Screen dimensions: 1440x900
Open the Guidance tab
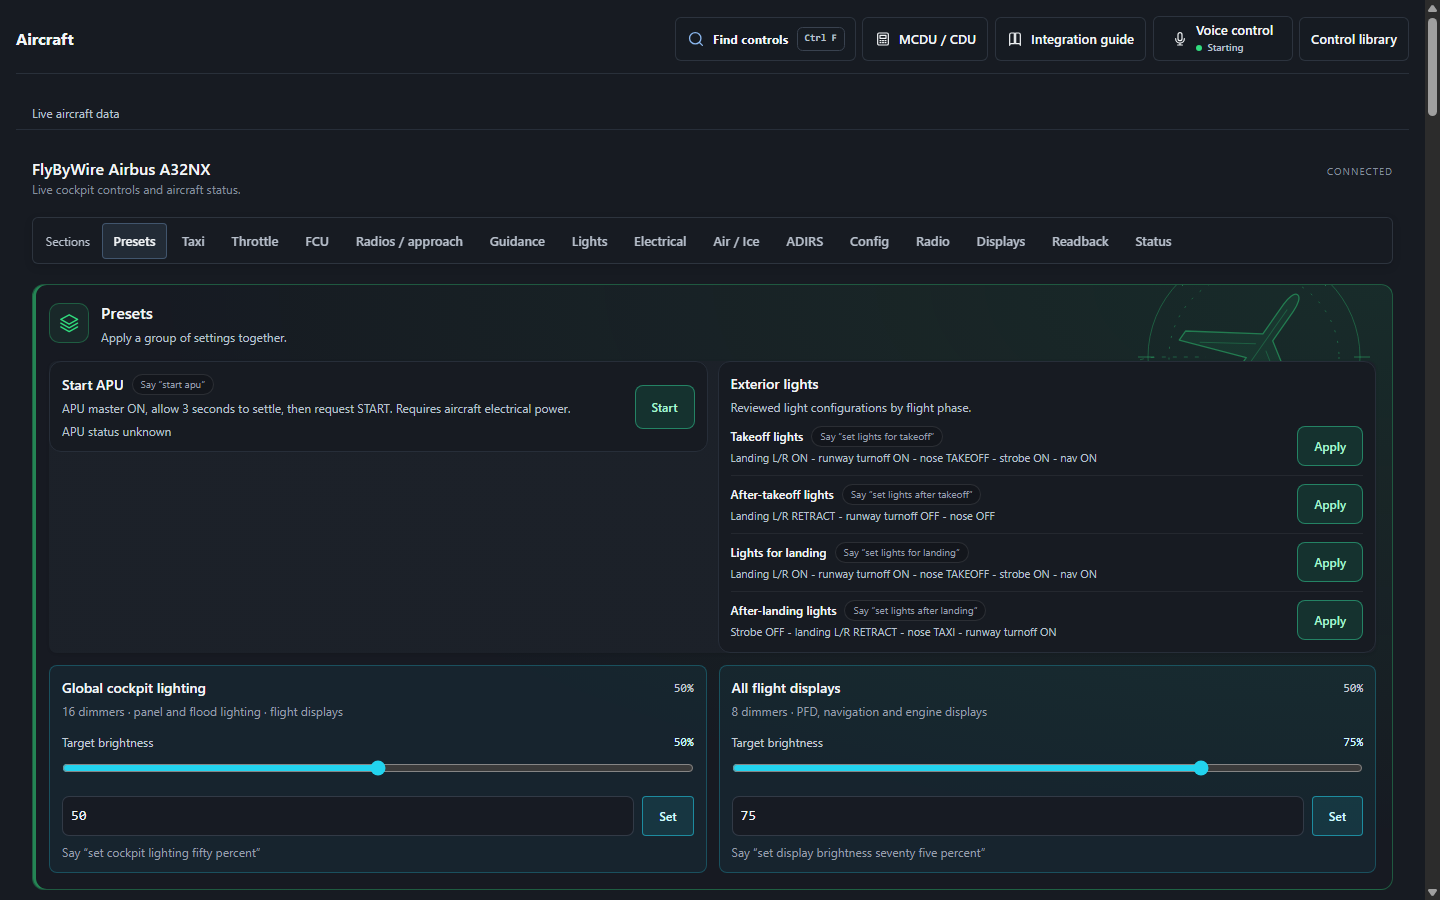(517, 241)
